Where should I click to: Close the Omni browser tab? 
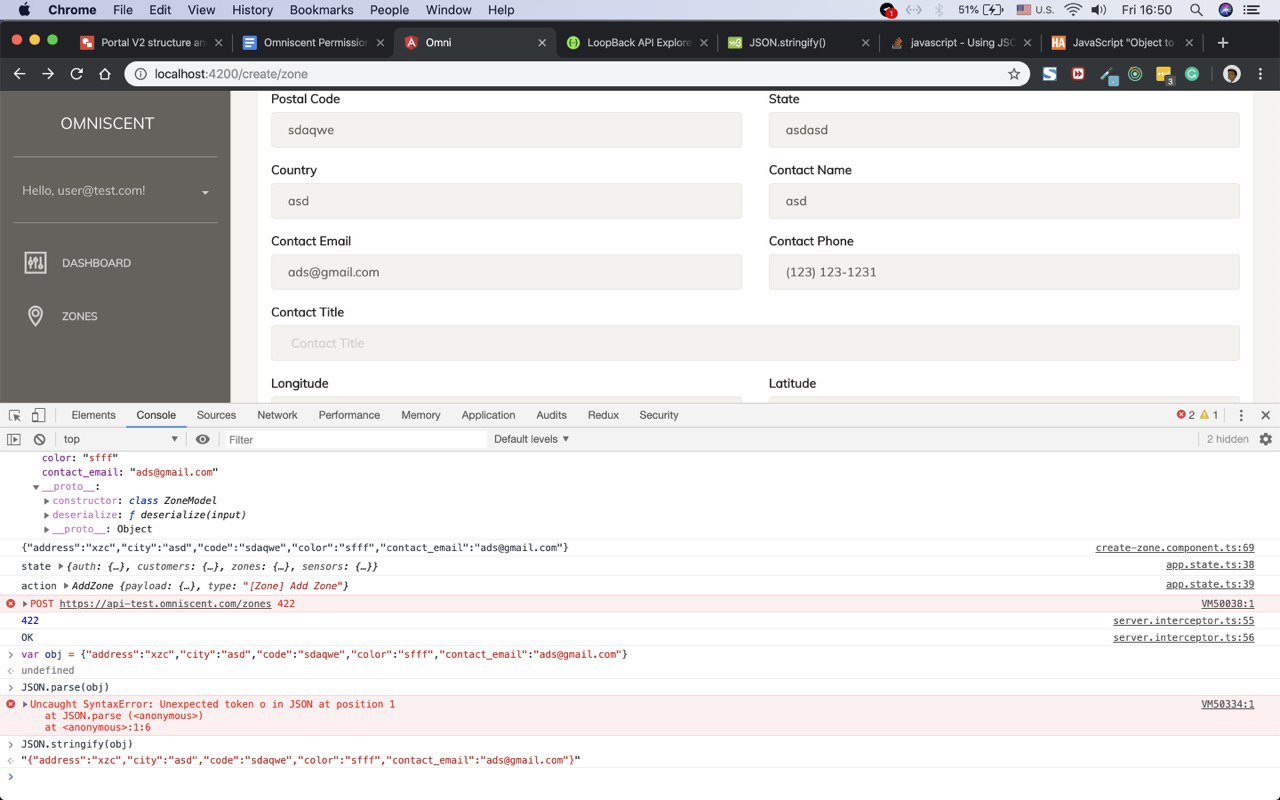[x=543, y=43]
